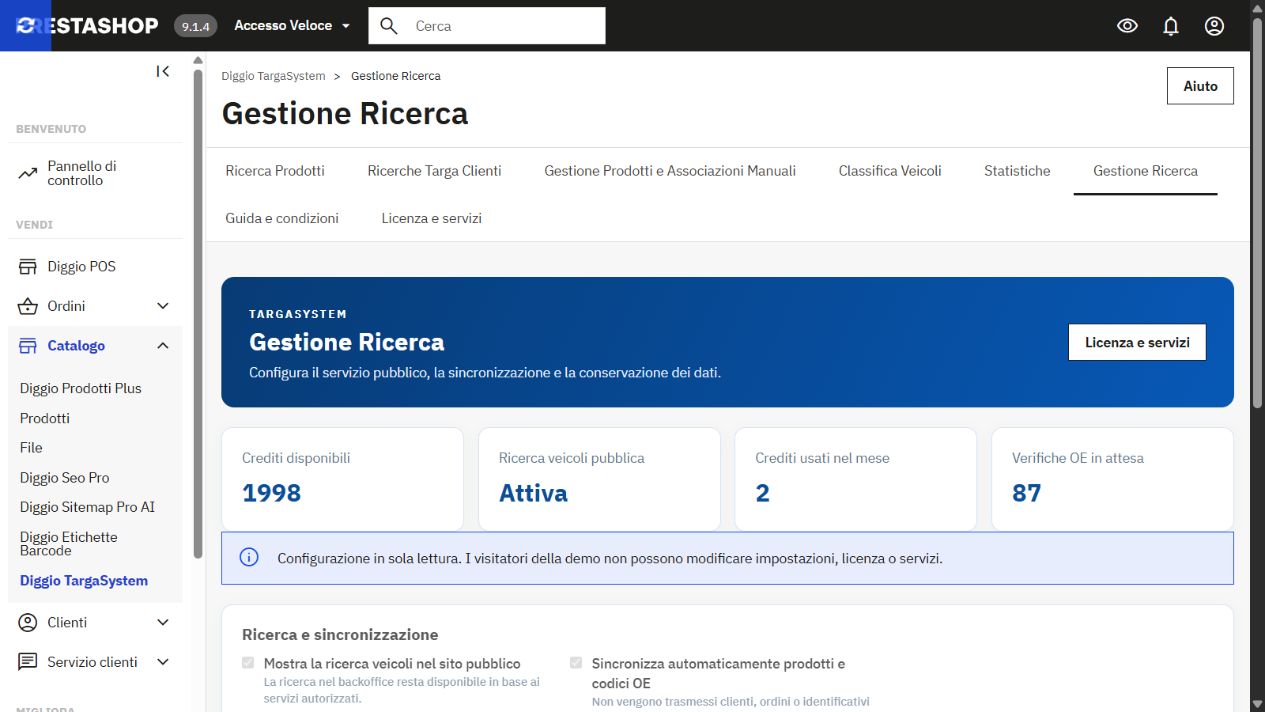Click the Licenza e servizi banner button
The width and height of the screenshot is (1265, 712).
1137,342
